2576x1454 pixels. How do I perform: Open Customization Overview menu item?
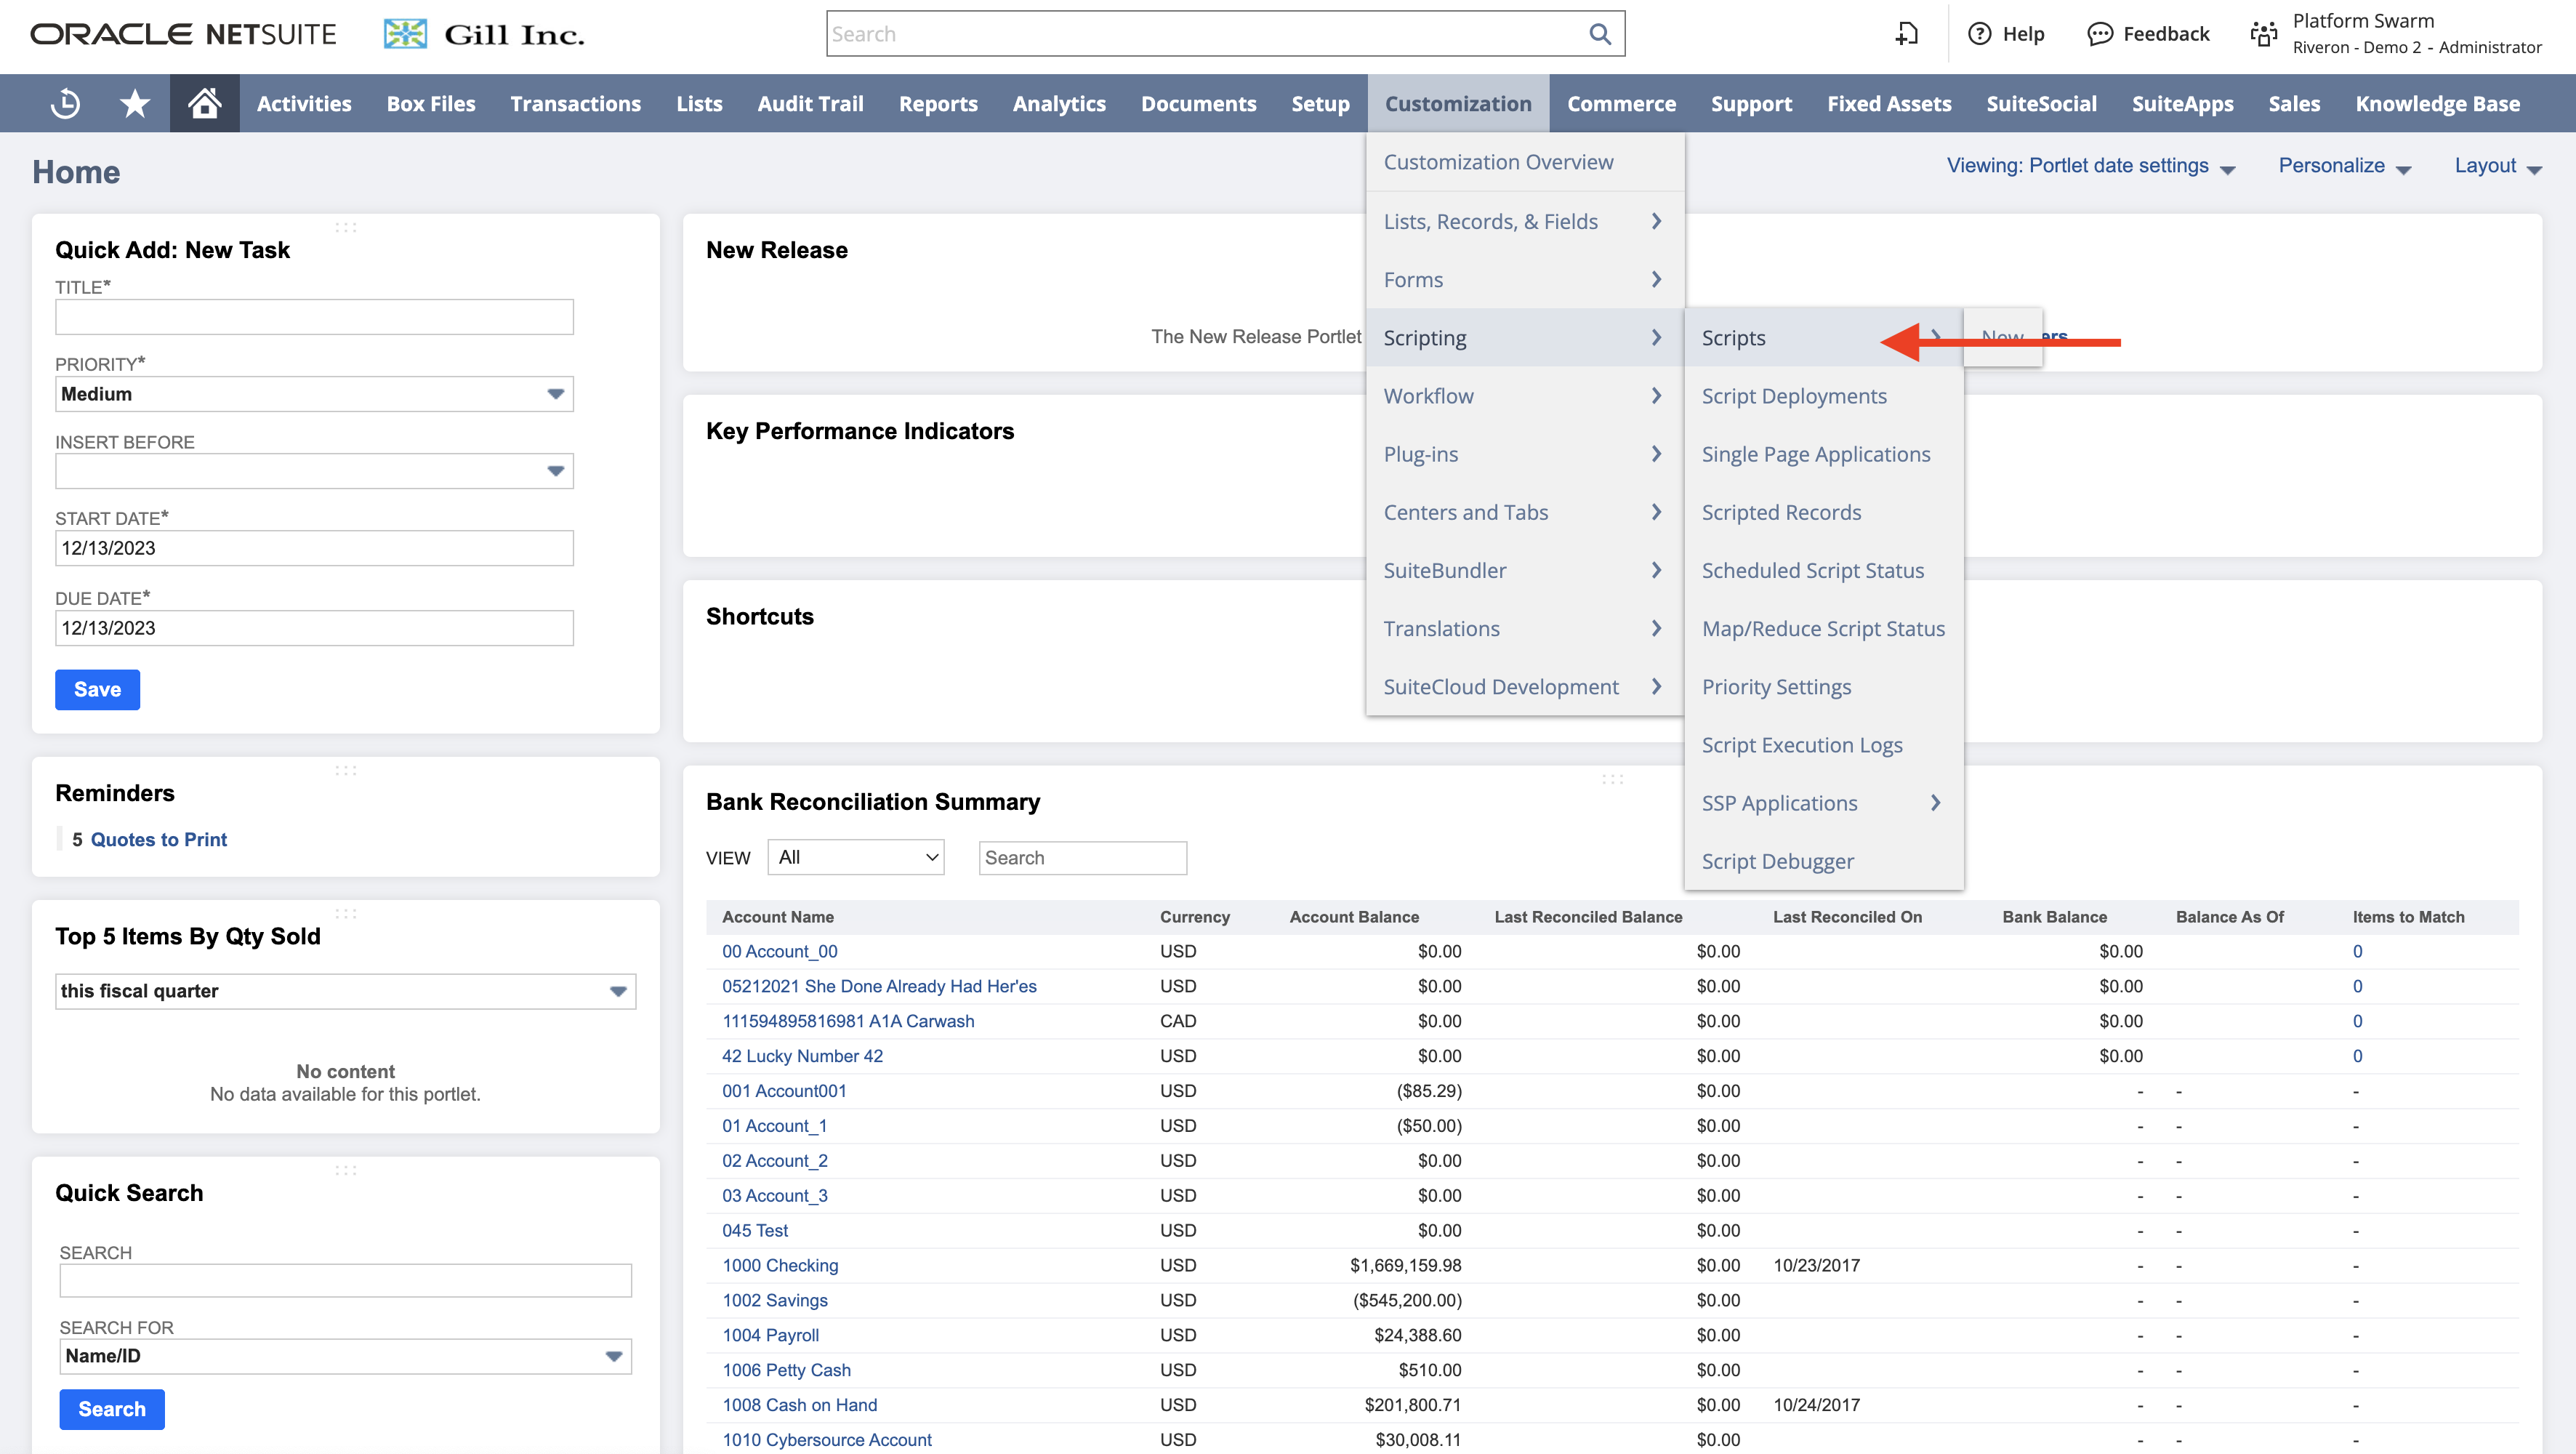[x=1524, y=162]
